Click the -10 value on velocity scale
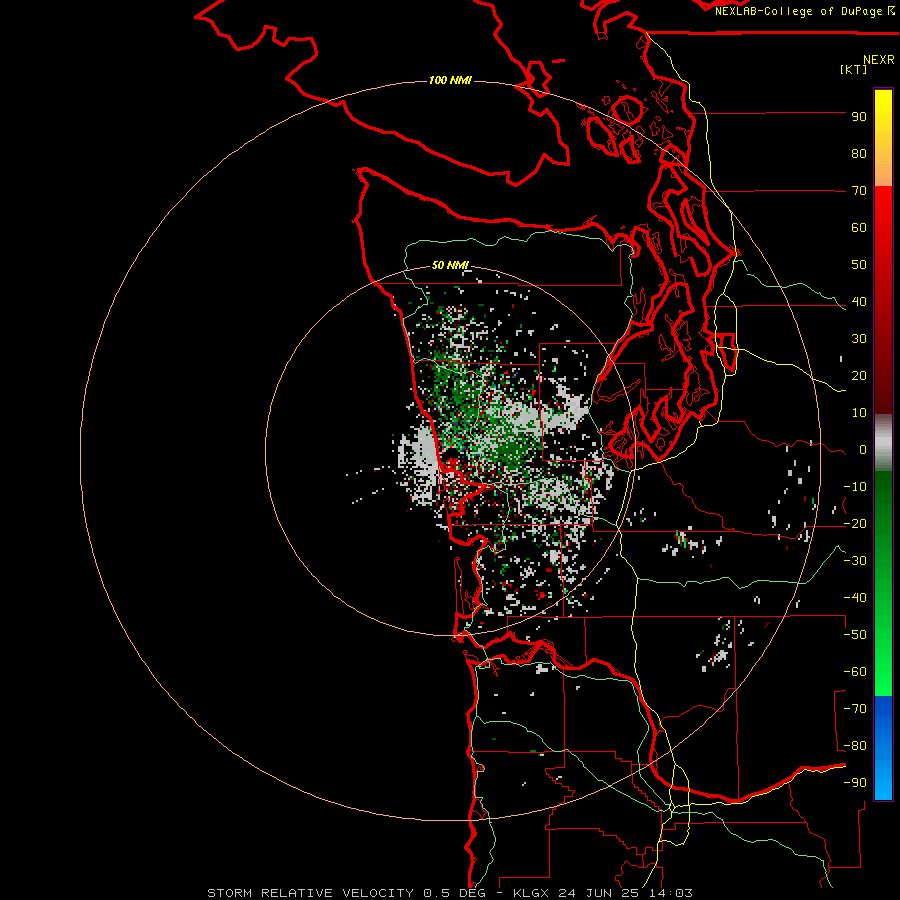Screen dimensions: 900x900 pyautogui.click(x=855, y=487)
